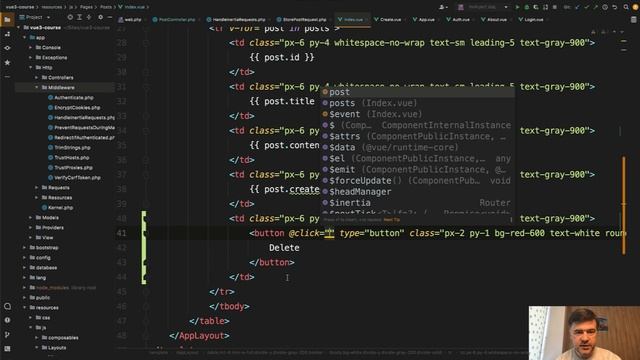Open the Terminal tool window icon
This screenshot has height=360, width=640.
[7, 349]
